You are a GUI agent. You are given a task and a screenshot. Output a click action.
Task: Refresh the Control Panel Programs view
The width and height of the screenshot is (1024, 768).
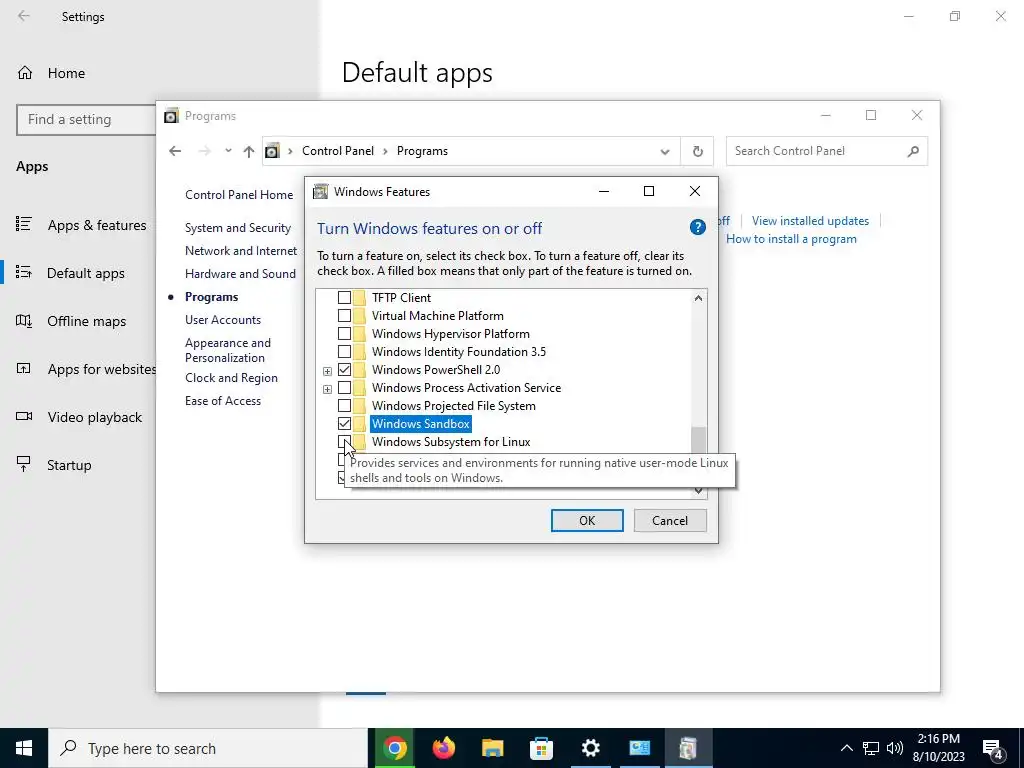pyautogui.click(x=697, y=152)
